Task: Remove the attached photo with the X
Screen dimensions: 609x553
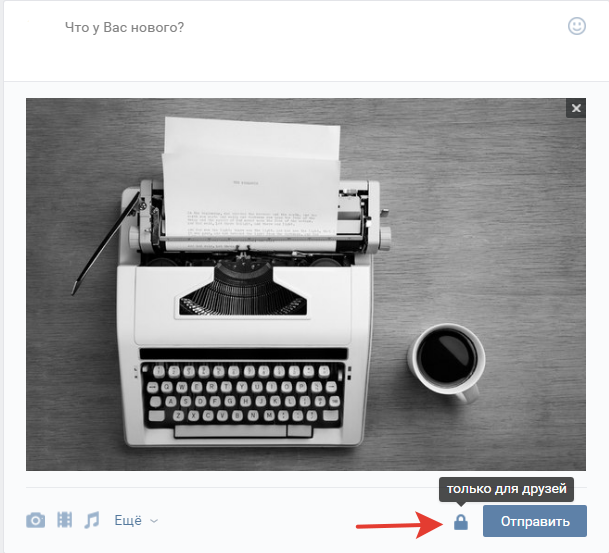Action: [x=576, y=108]
